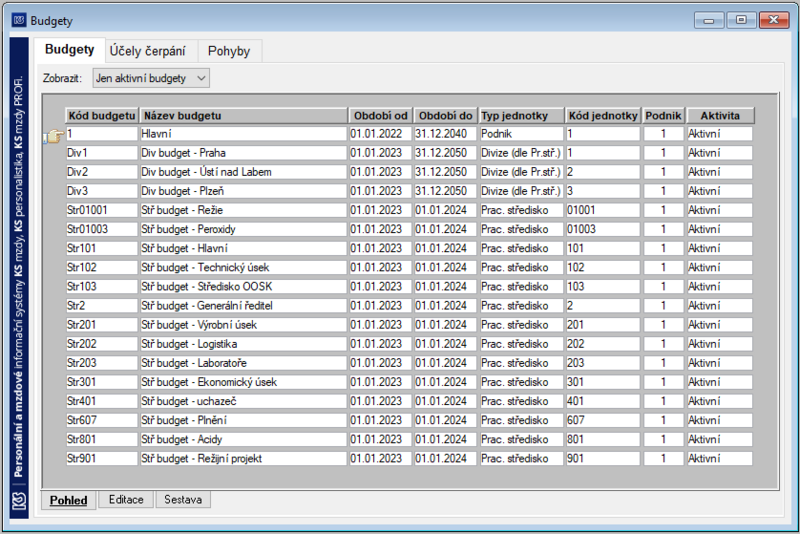
Task: Switch to the Budgety tab
Action: (x=69, y=49)
